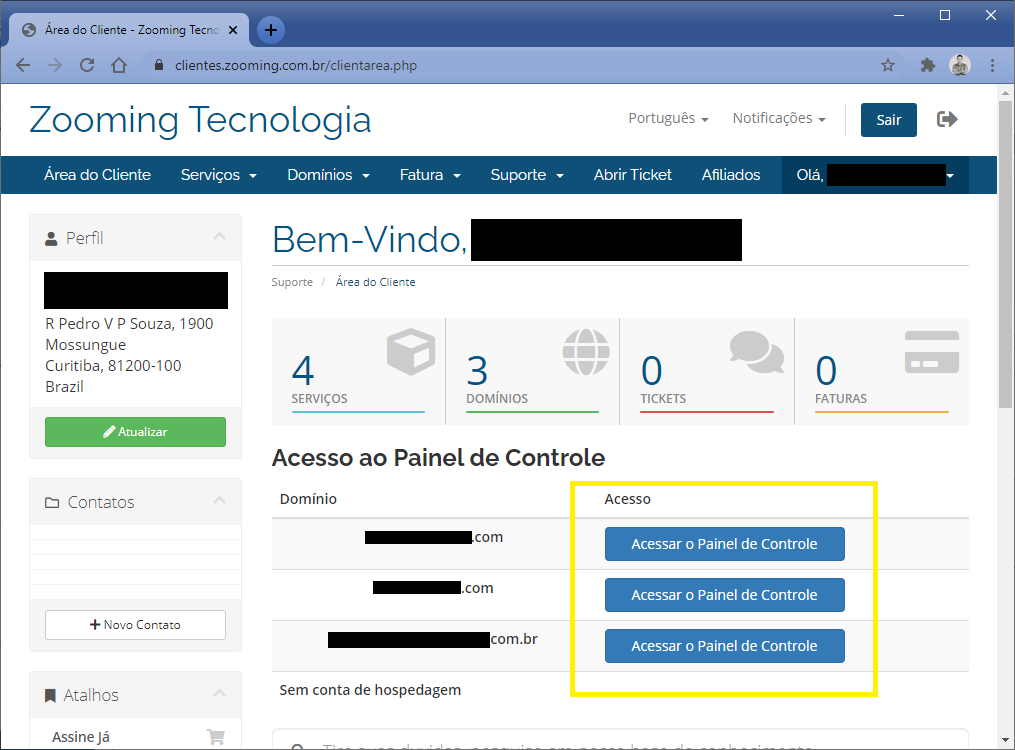Viewport: 1015px width, 750px height.
Task: Click the Acesso ao Painel de Controle heading
Action: pyautogui.click(x=438, y=458)
